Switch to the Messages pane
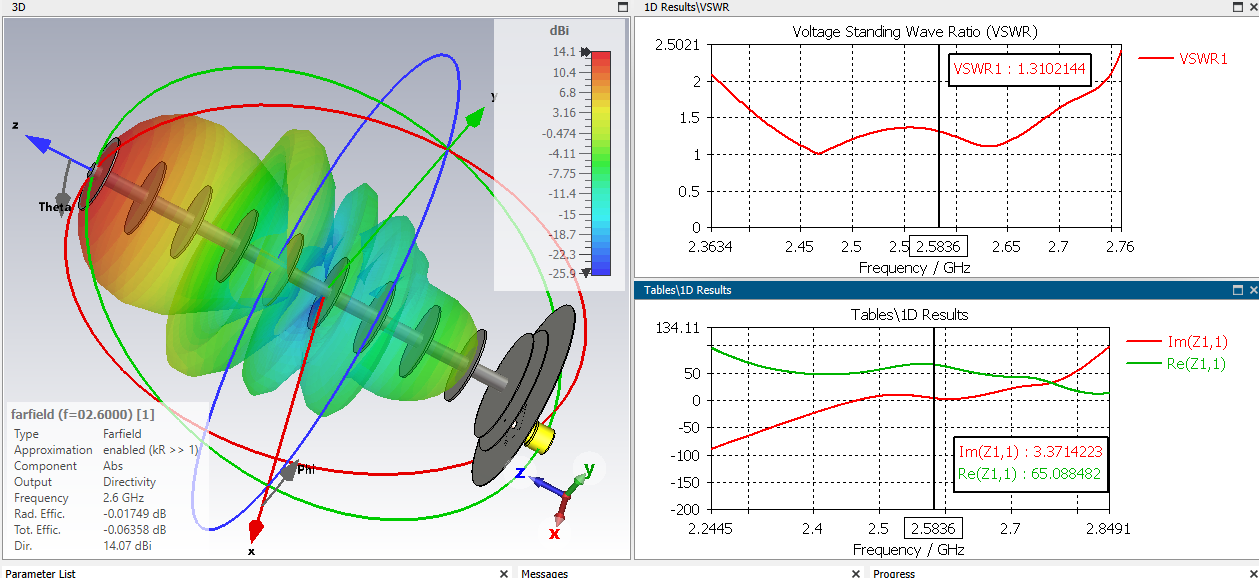Viewport: 1259px width, 578px height. coord(545,573)
